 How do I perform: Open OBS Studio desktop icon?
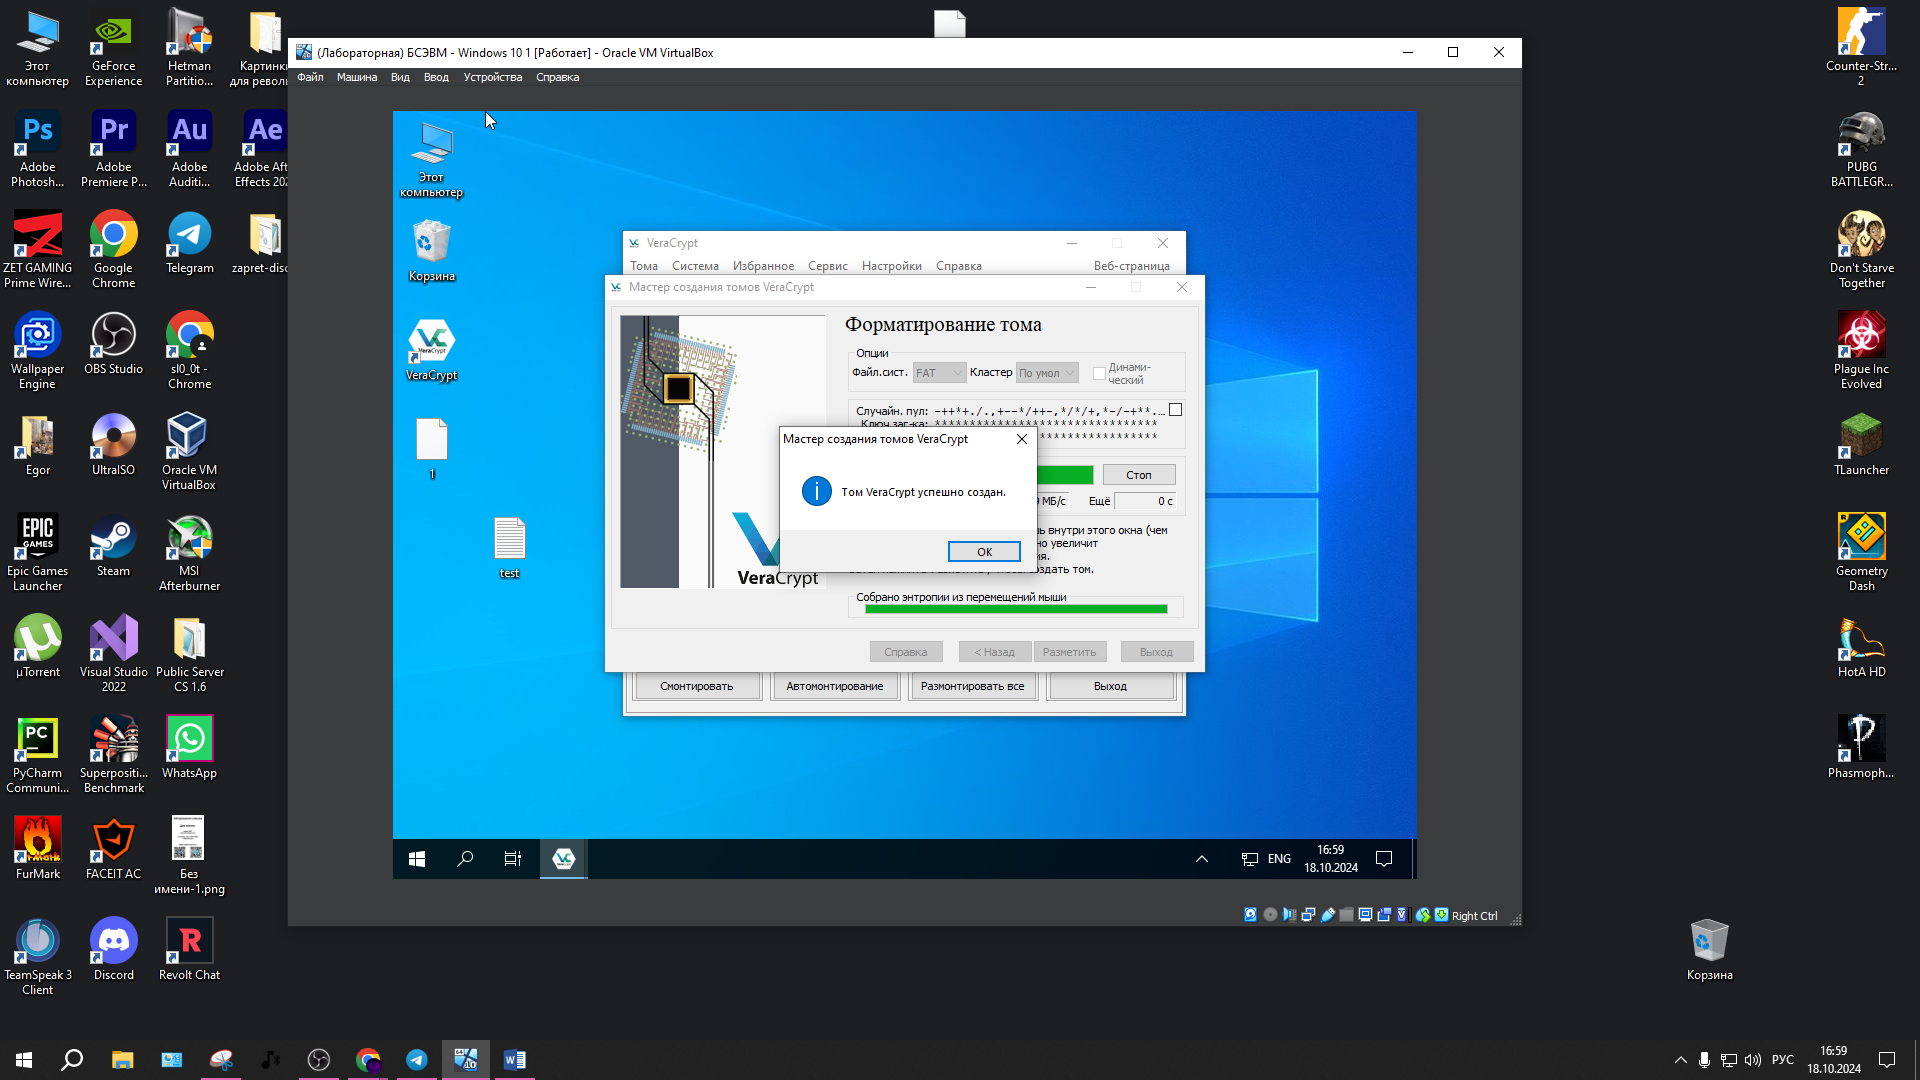click(113, 344)
